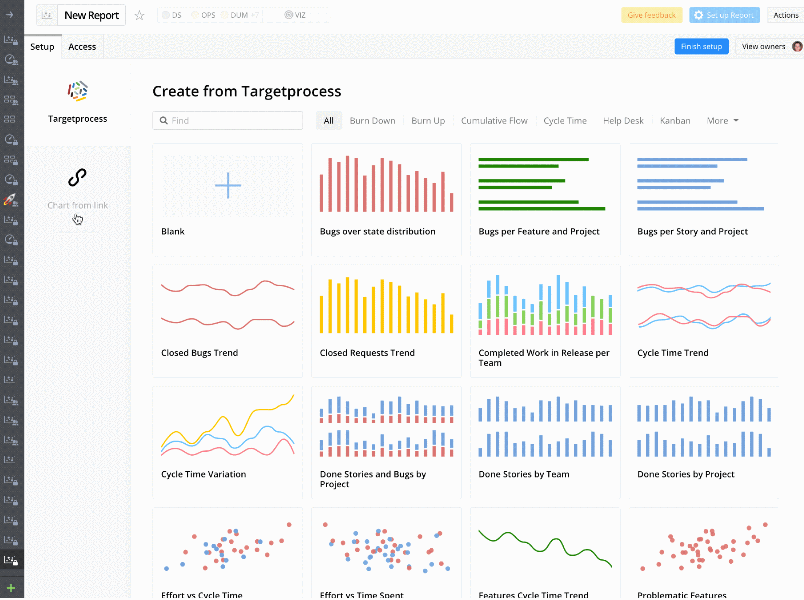Filter templates by Cumulative Flow

(494, 121)
